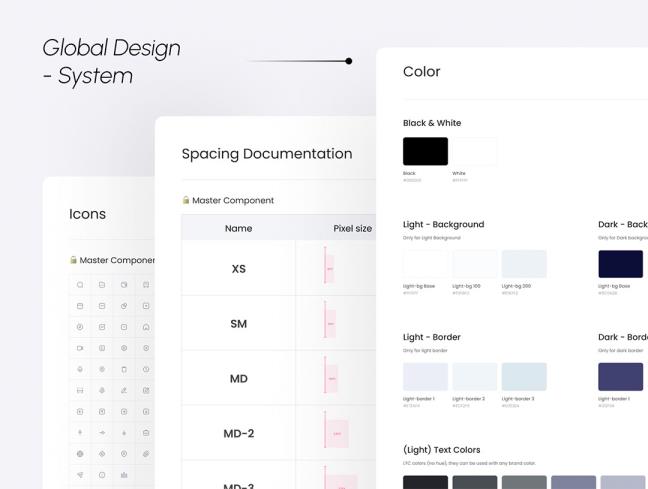This screenshot has width=648, height=489.
Task: Select the SM spacing row name
Action: pos(238,324)
